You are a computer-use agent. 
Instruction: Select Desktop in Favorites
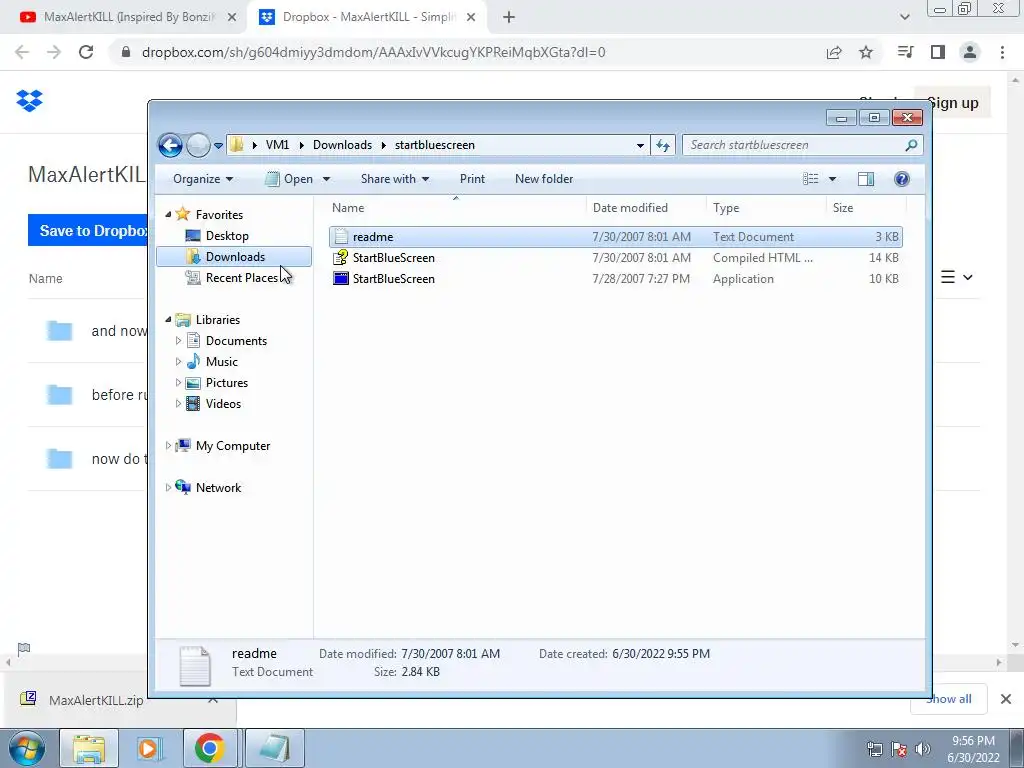(x=227, y=236)
